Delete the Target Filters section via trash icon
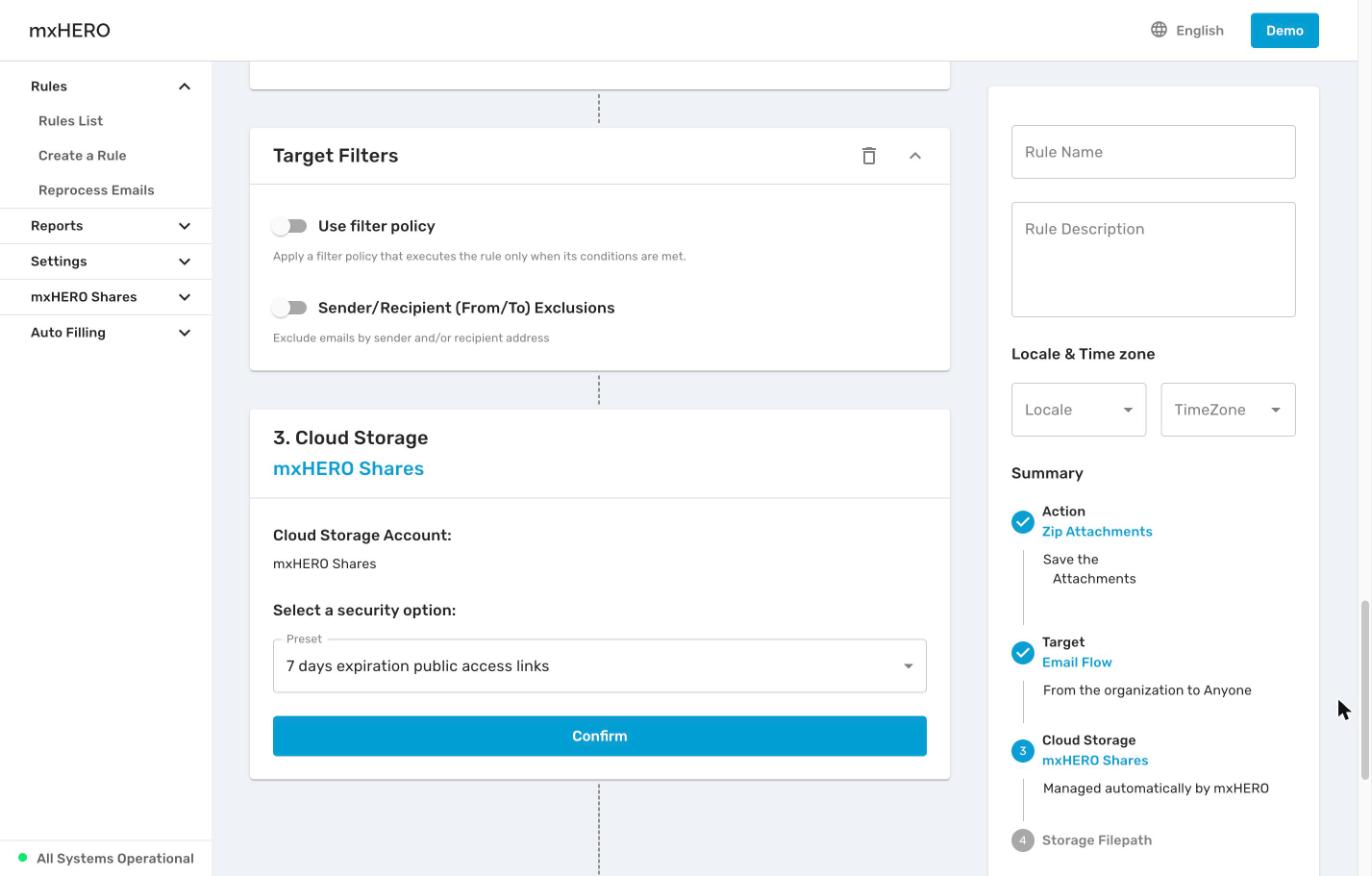 coord(869,156)
